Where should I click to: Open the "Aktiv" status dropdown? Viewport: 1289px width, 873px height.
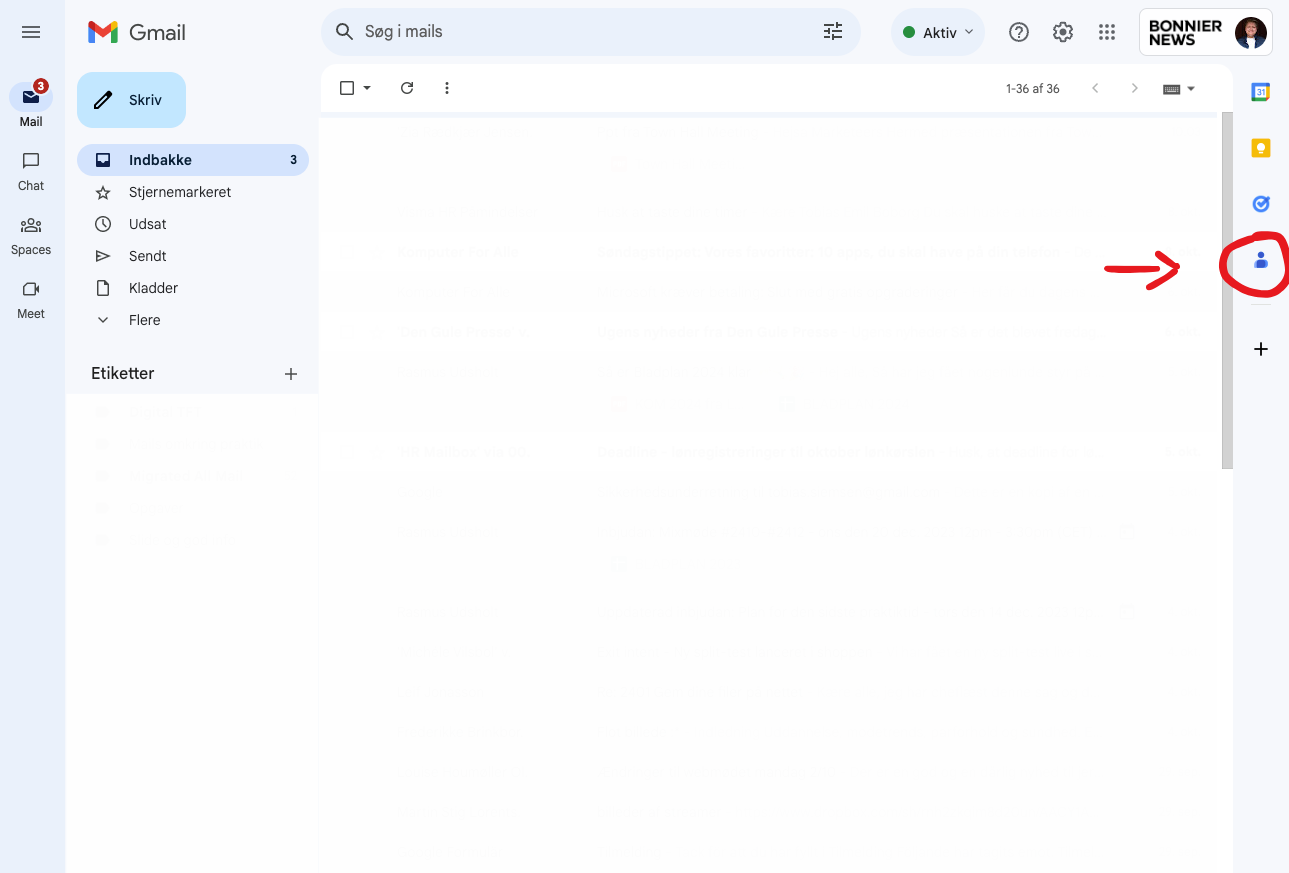(x=937, y=31)
